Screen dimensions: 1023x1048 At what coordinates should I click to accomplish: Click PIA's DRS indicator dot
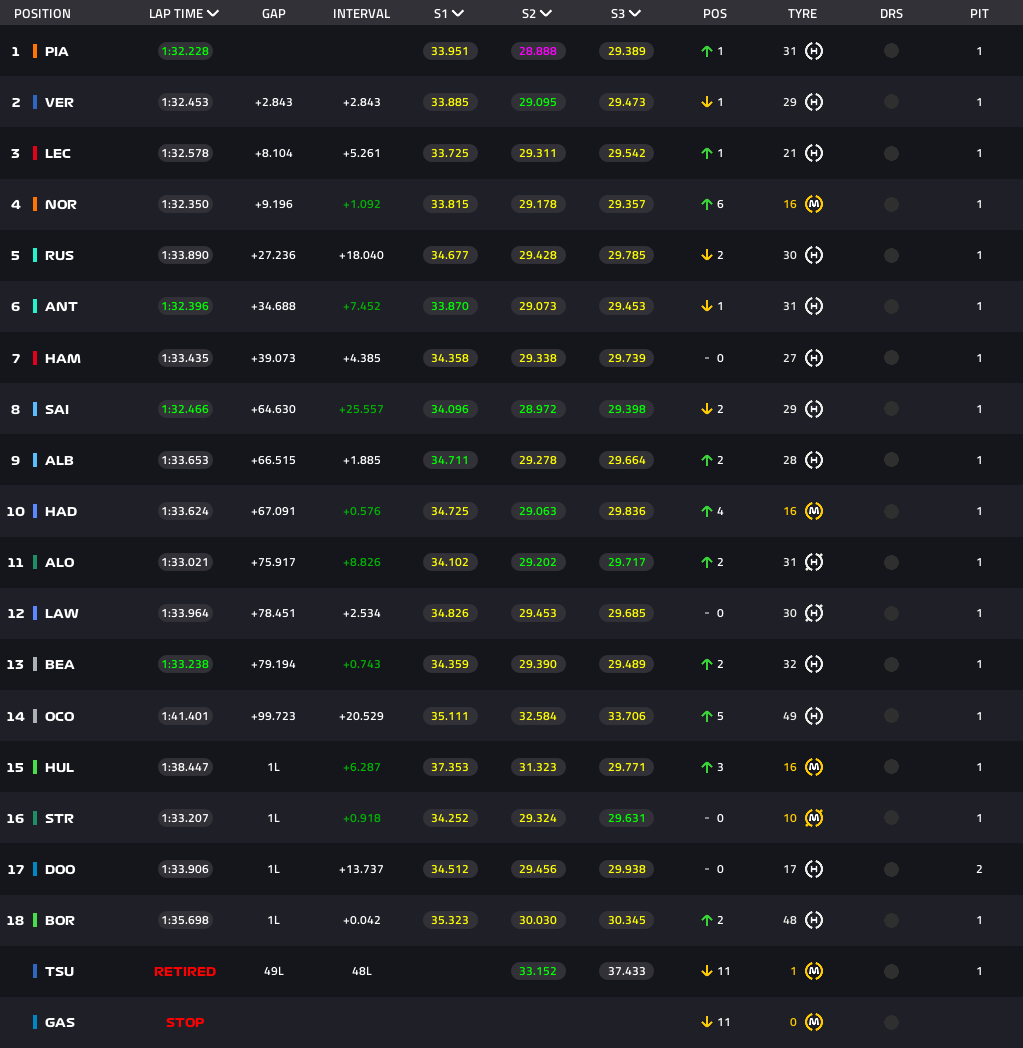coord(891,51)
